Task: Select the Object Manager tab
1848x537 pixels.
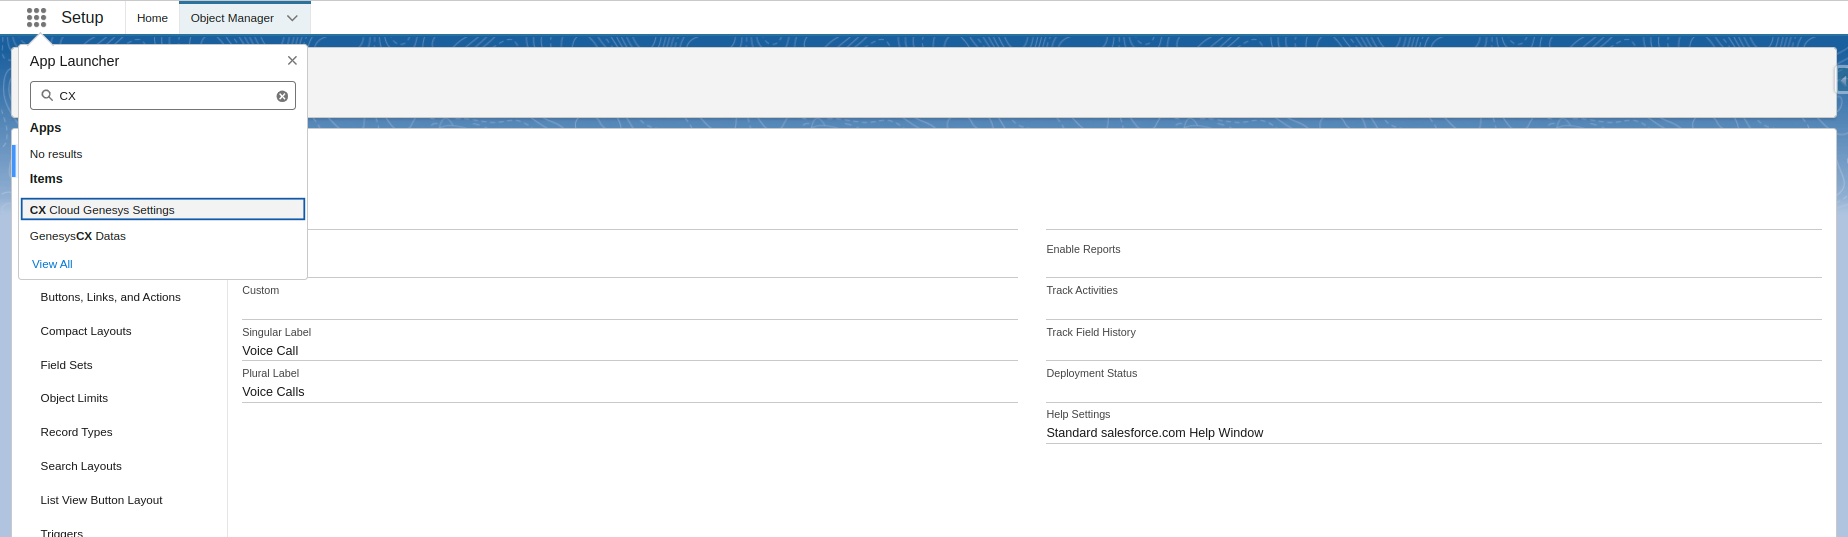Action: pyautogui.click(x=232, y=18)
